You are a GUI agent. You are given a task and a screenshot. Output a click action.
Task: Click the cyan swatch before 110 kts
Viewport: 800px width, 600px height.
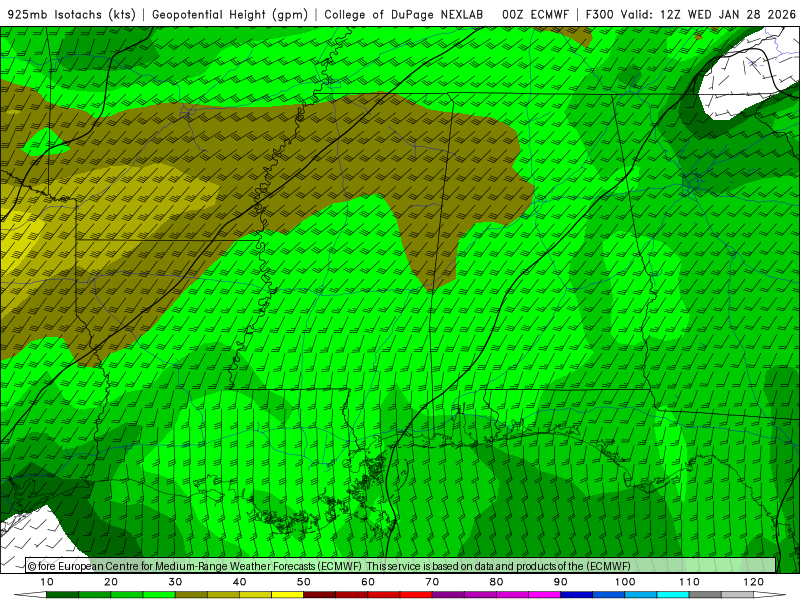pos(673,595)
